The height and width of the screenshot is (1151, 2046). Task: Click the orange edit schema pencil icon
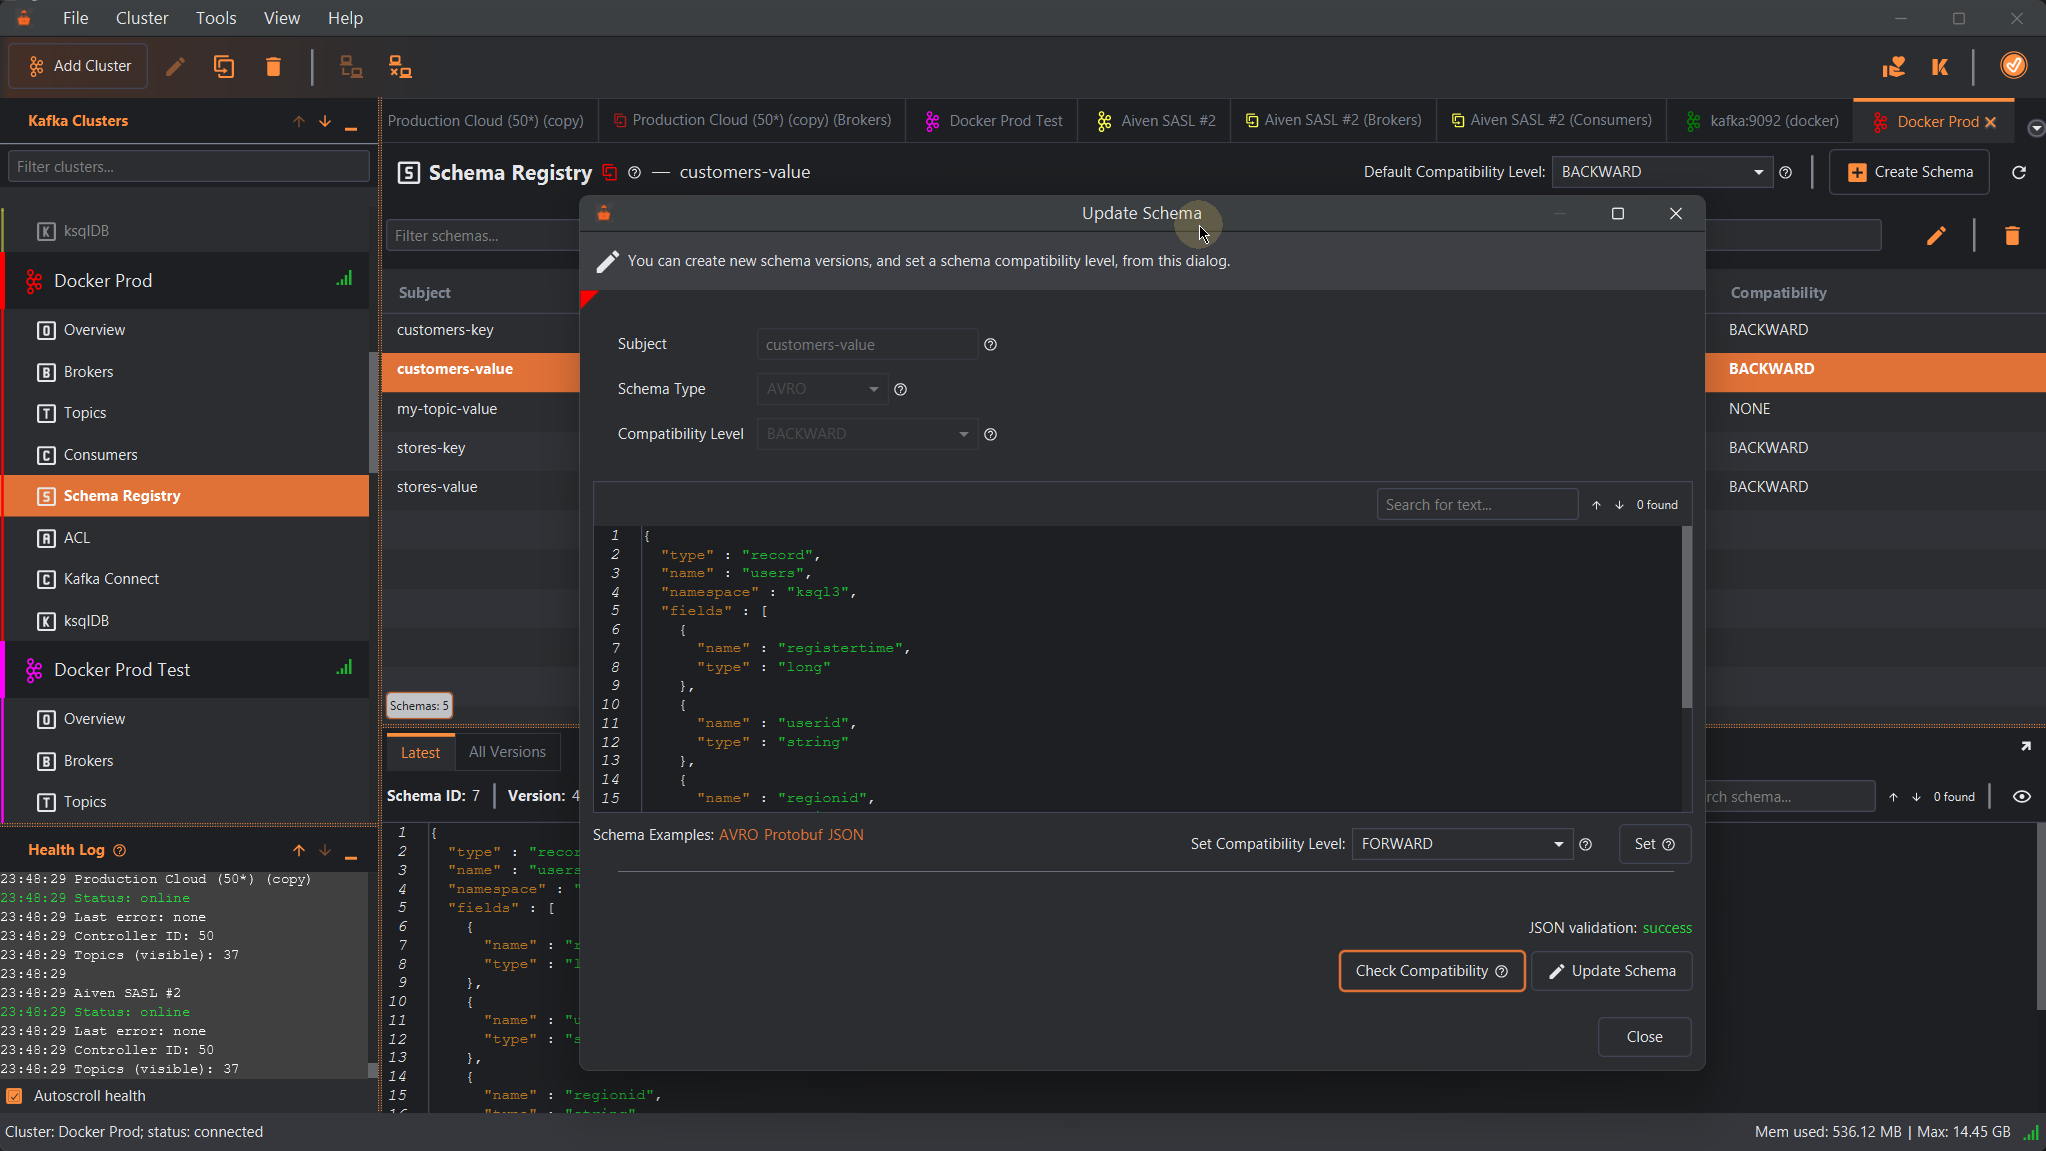click(1936, 236)
